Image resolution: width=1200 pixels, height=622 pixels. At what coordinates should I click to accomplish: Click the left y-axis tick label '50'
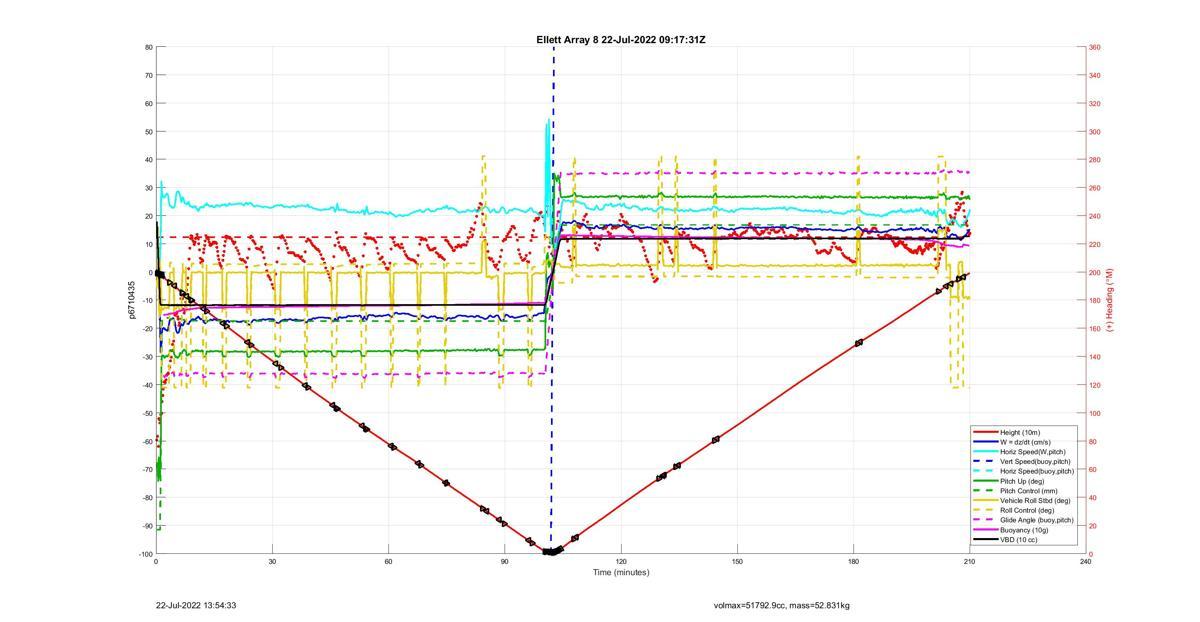tap(148, 132)
